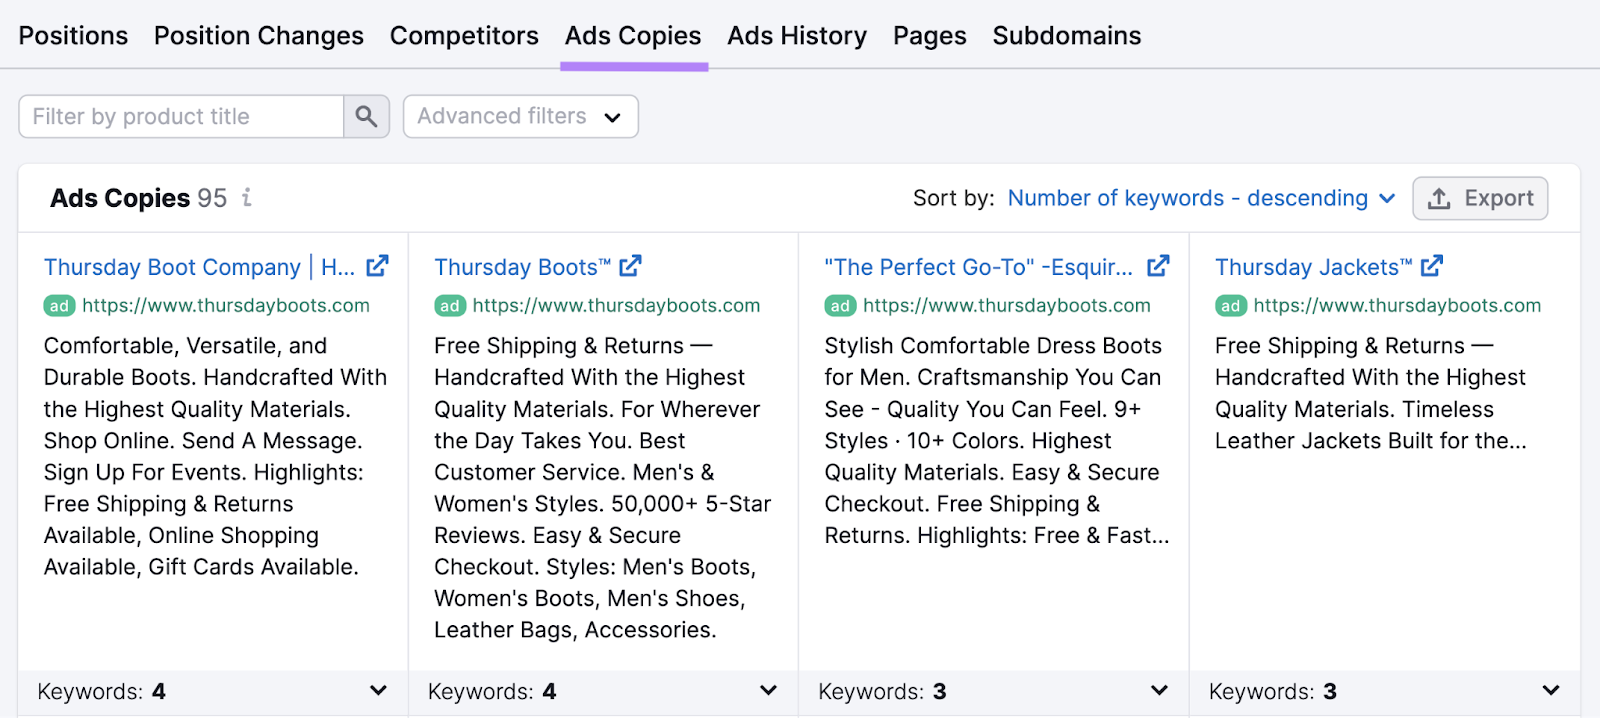This screenshot has height=718, width=1600.
Task: Click the magnifier search button
Action: tap(367, 117)
